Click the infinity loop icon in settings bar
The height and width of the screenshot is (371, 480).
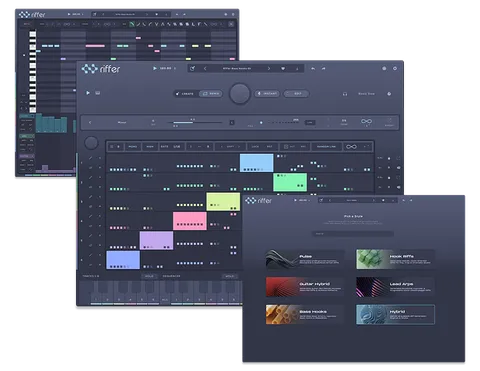pyautogui.click(x=366, y=121)
